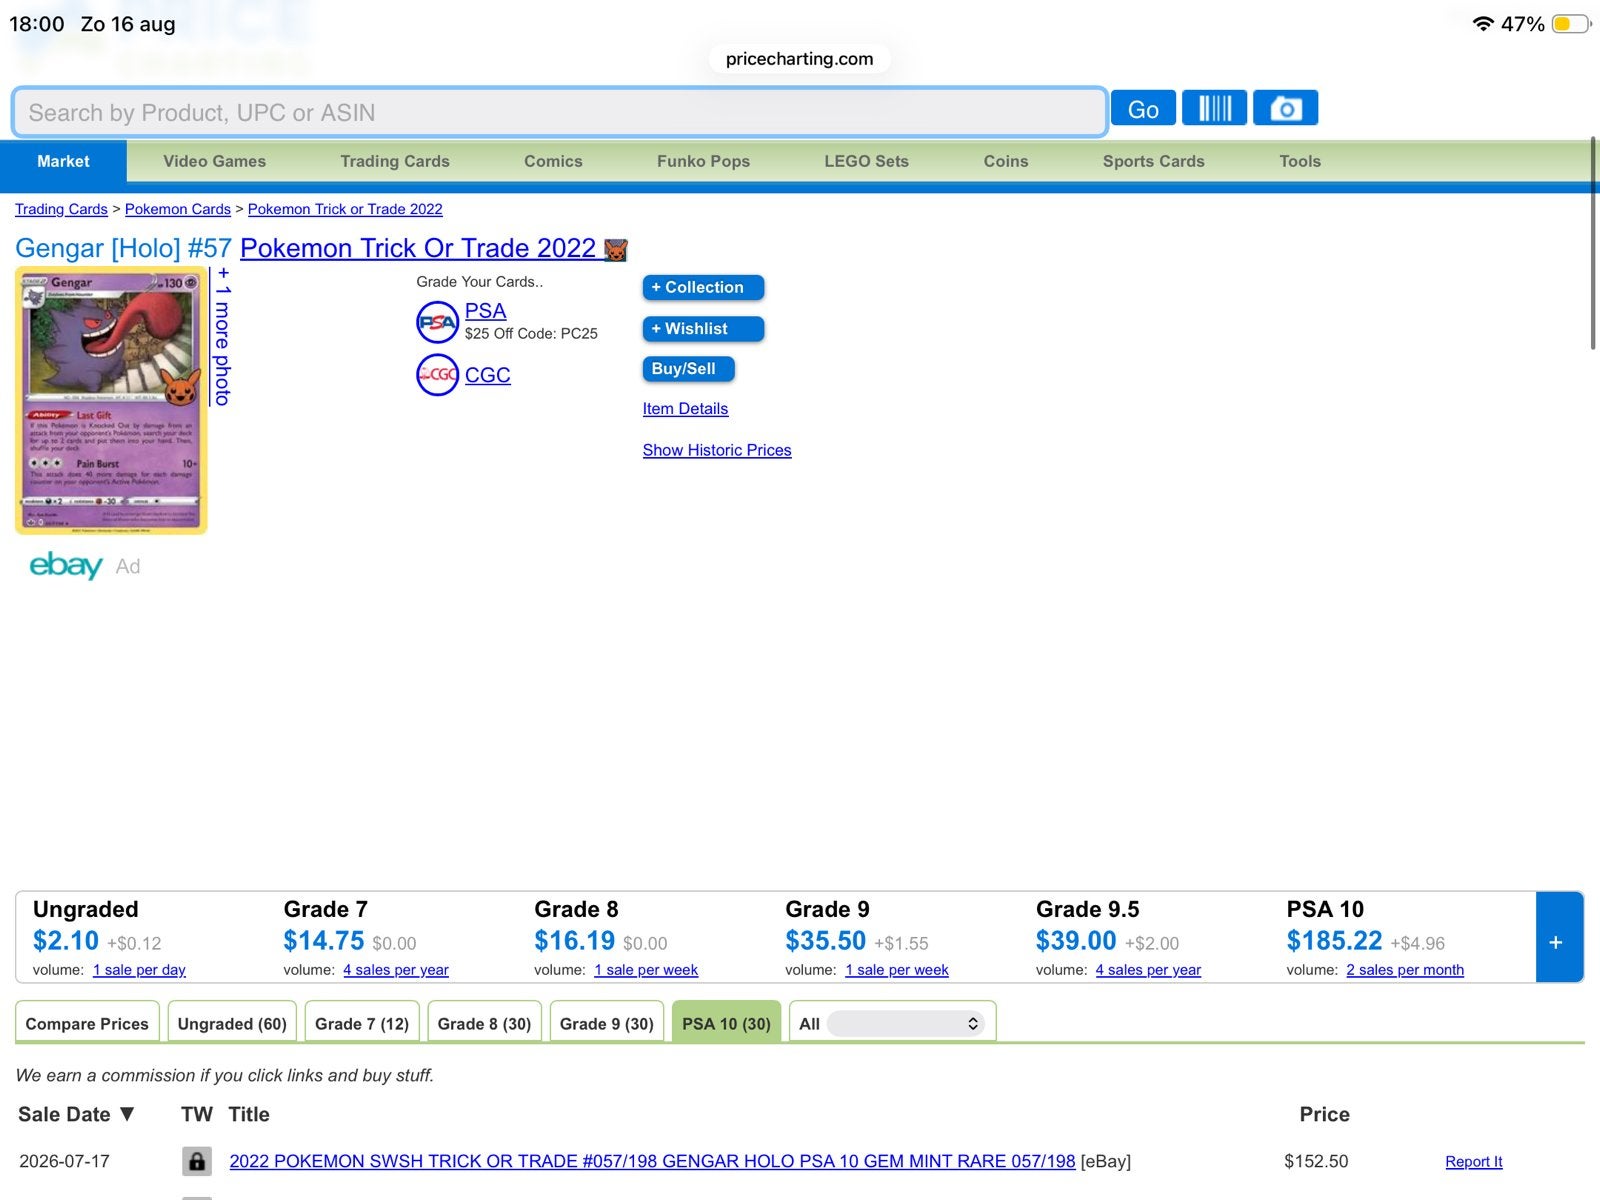Open the Gengar Holo PSA 10 eBay listing
Image resolution: width=1600 pixels, height=1200 pixels.
click(652, 1161)
